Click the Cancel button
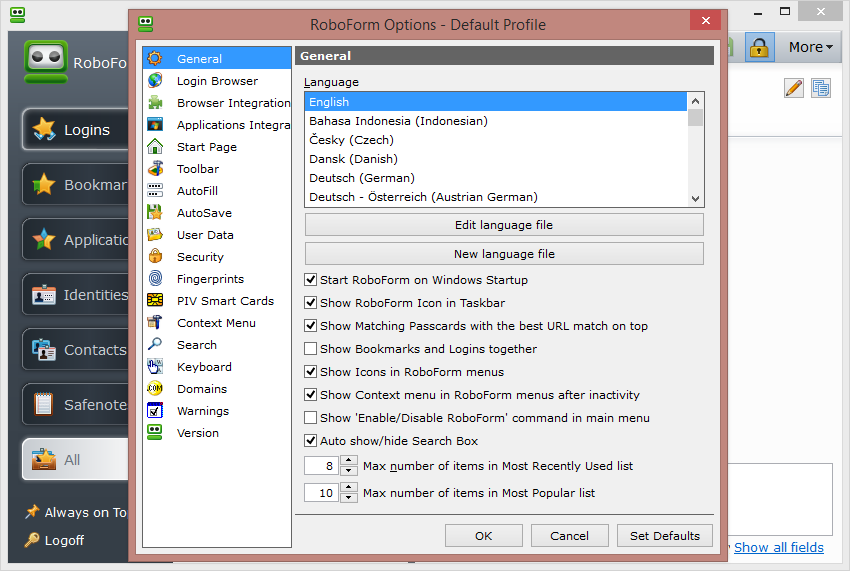Screen dimensions: 850x571 (569, 536)
